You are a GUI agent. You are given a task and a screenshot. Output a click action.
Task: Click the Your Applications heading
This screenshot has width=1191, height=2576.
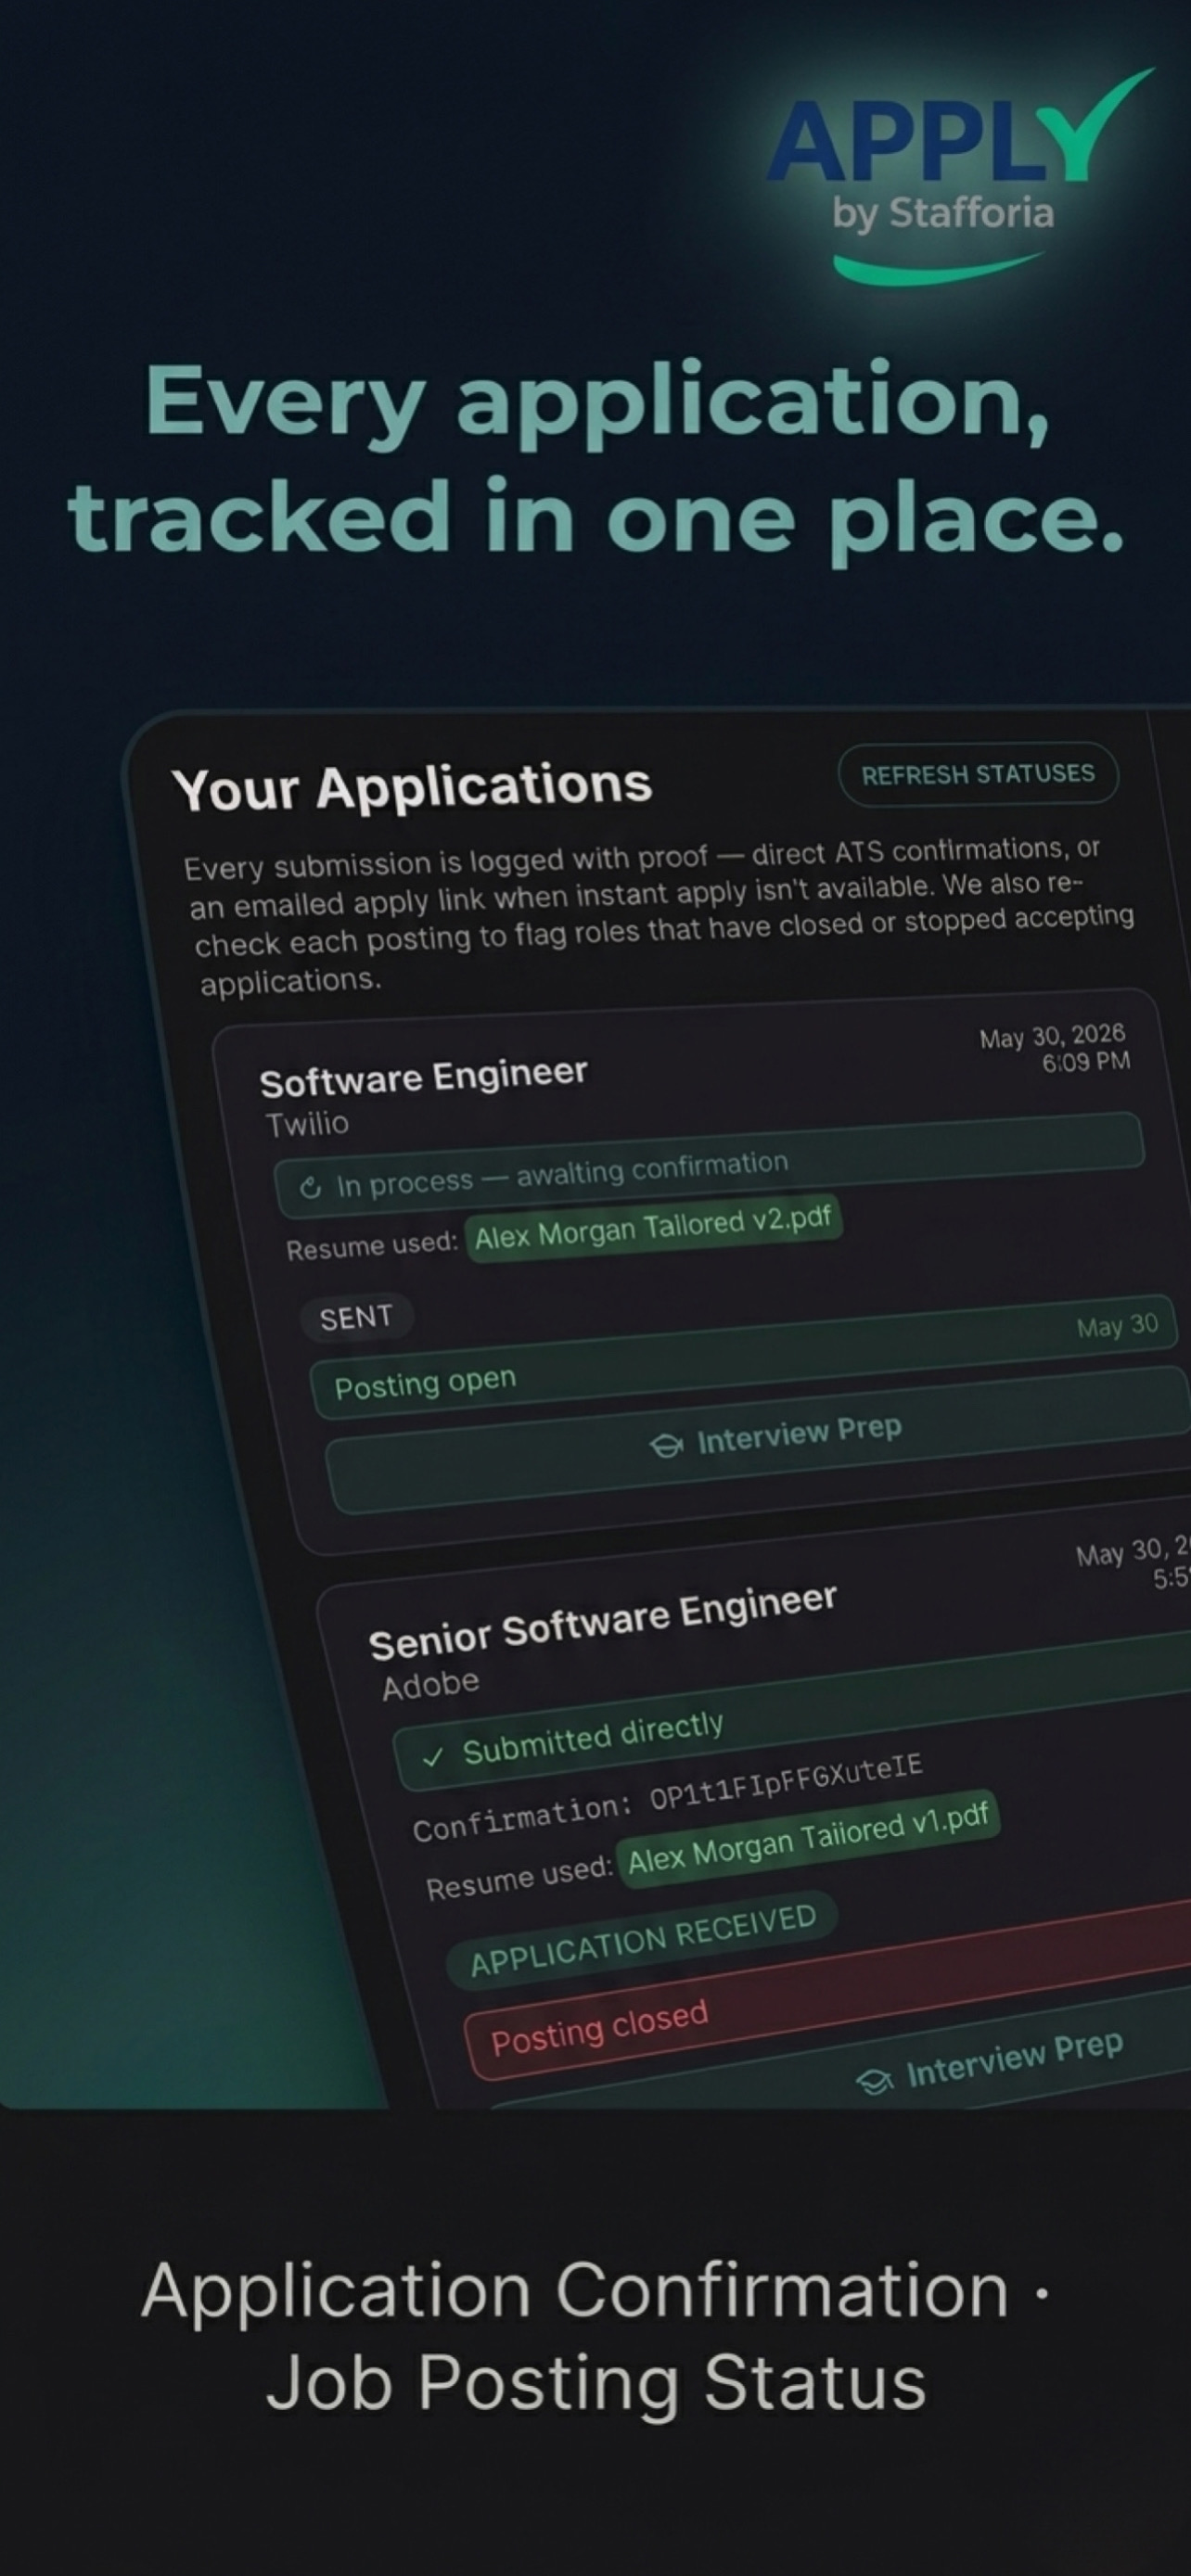412,787
